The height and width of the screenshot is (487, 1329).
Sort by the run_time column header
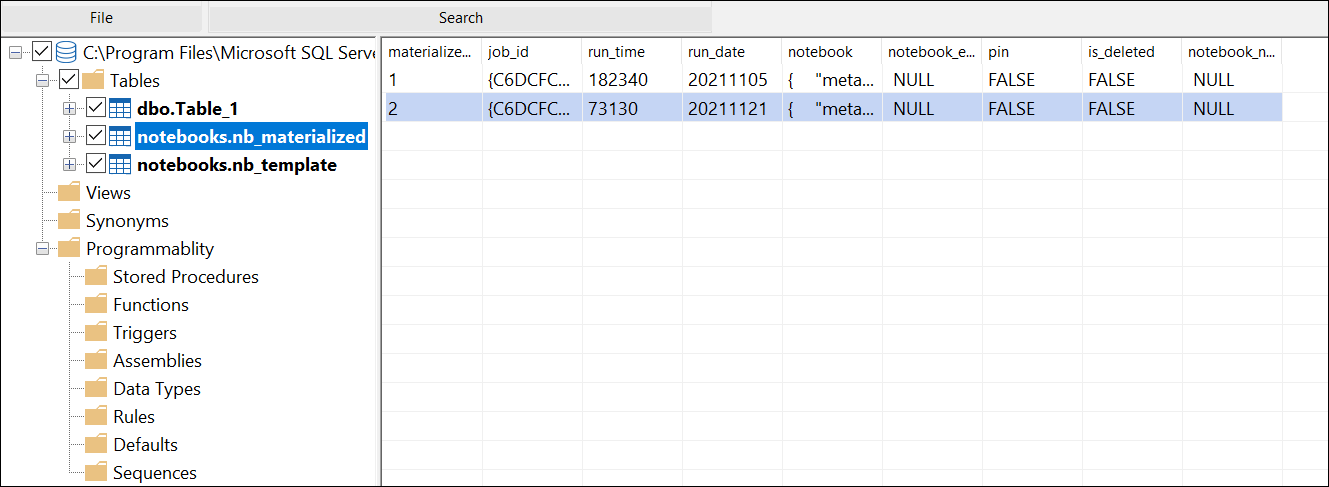point(632,51)
